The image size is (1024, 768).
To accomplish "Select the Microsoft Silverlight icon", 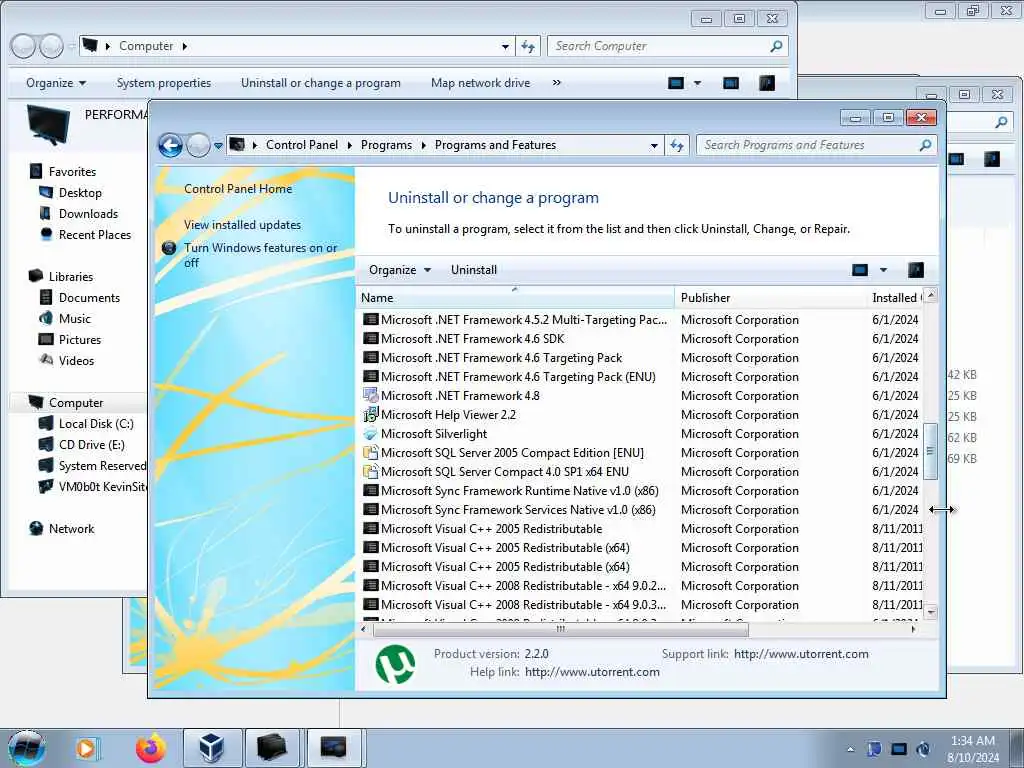I will [x=370, y=434].
